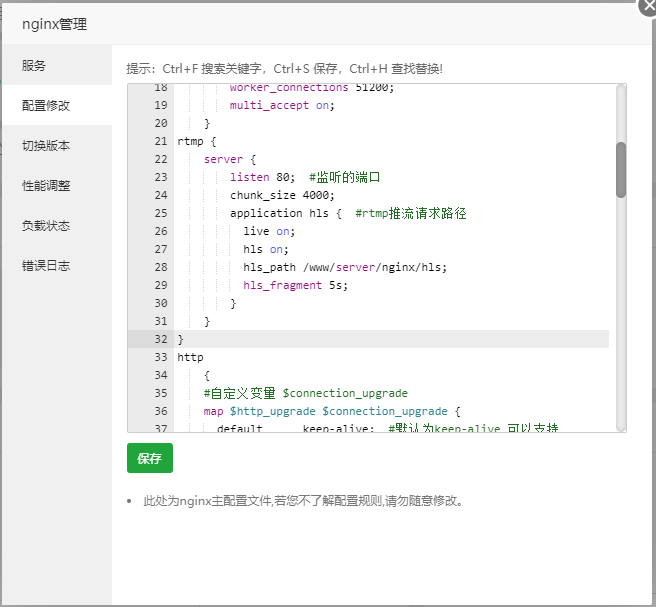Click the 'chunk_size 4000;' line
Screen dimensions: 656x607
282,195
